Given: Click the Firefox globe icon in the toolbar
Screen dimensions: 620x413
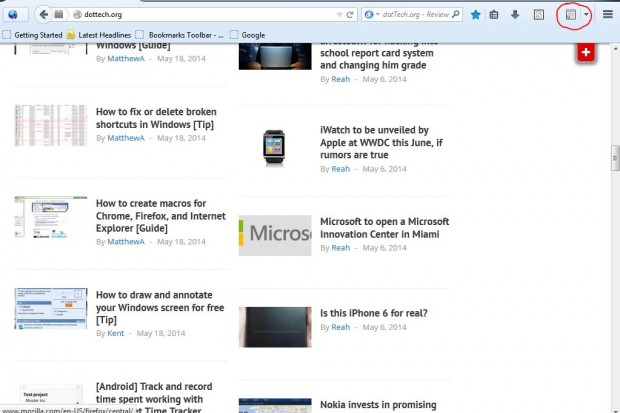Looking at the screenshot, I should (13, 15).
